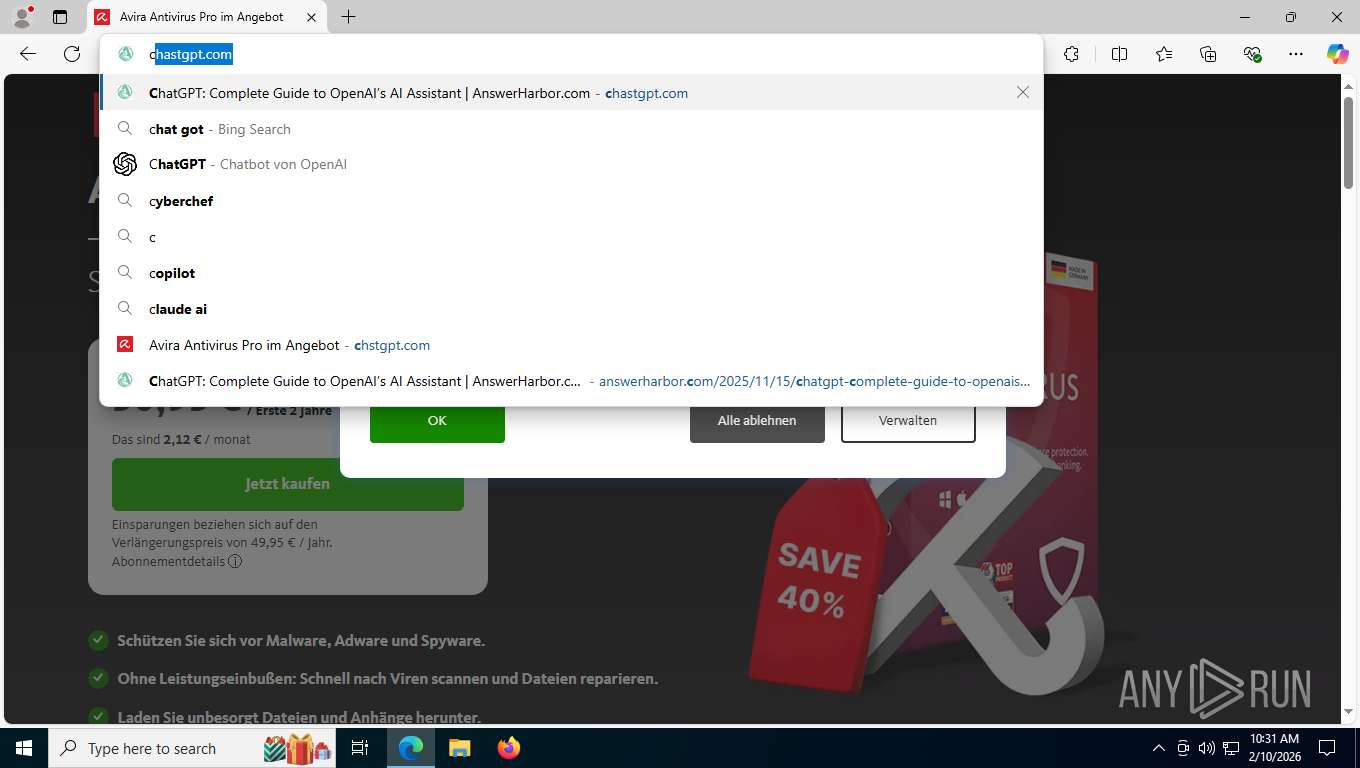
Task: Select ChatGPT Chatbot von OpenAI suggestion
Action: click(x=571, y=164)
